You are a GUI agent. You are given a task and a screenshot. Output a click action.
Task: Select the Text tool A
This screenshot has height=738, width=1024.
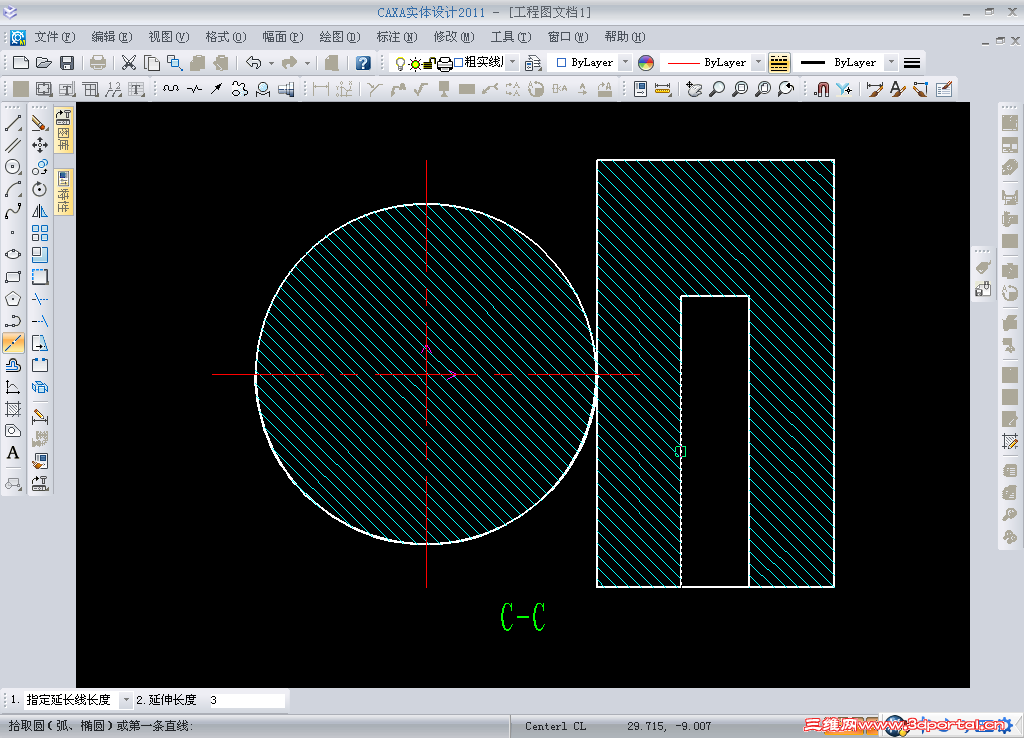coord(13,453)
